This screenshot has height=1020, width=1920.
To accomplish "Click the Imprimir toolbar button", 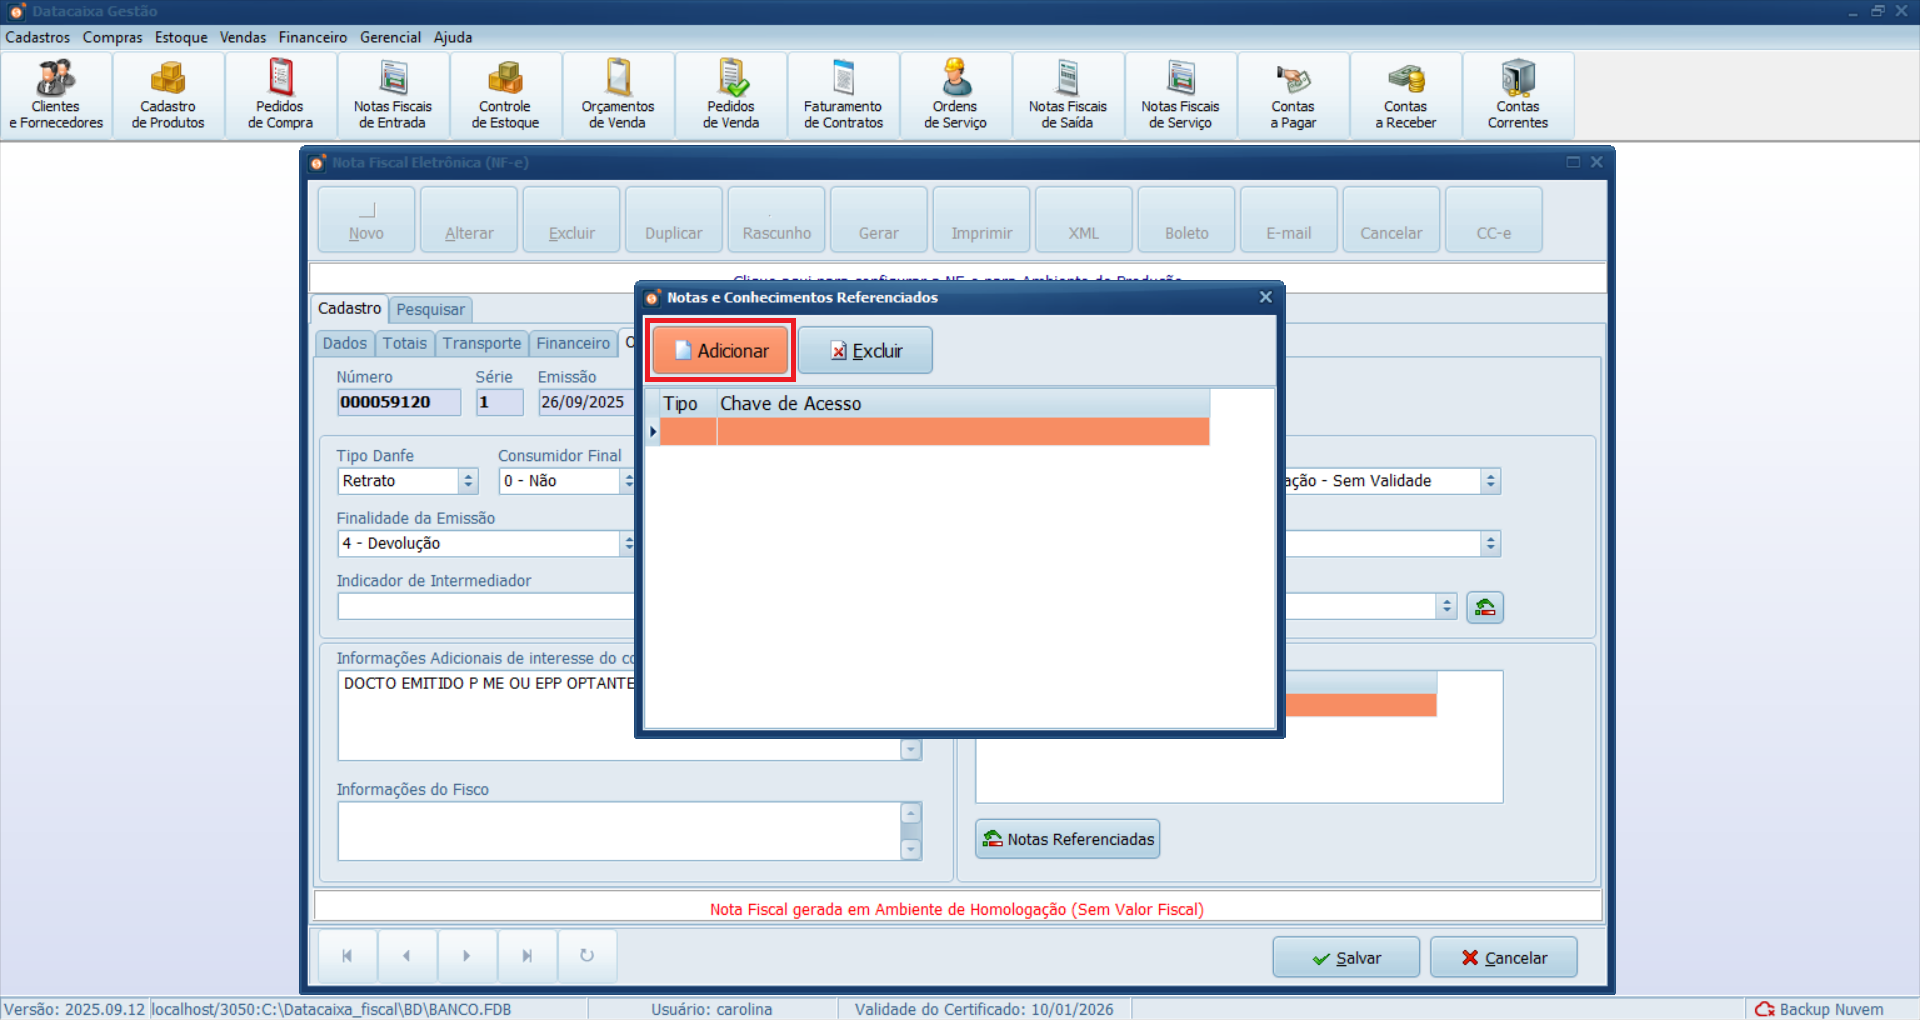I will [982, 219].
